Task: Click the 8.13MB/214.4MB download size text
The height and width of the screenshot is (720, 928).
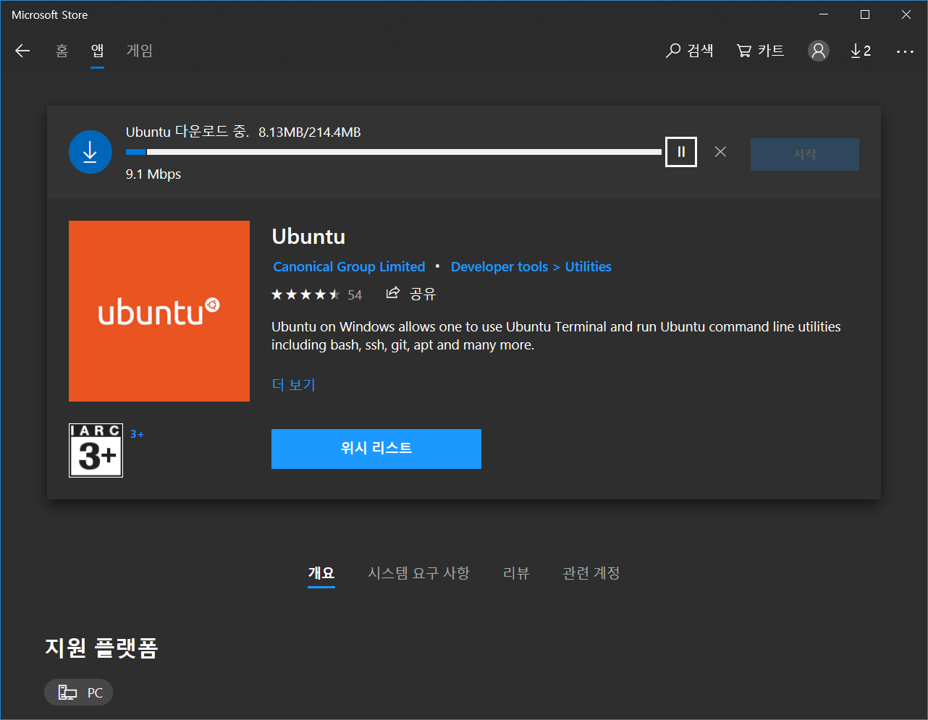Action: click(310, 133)
